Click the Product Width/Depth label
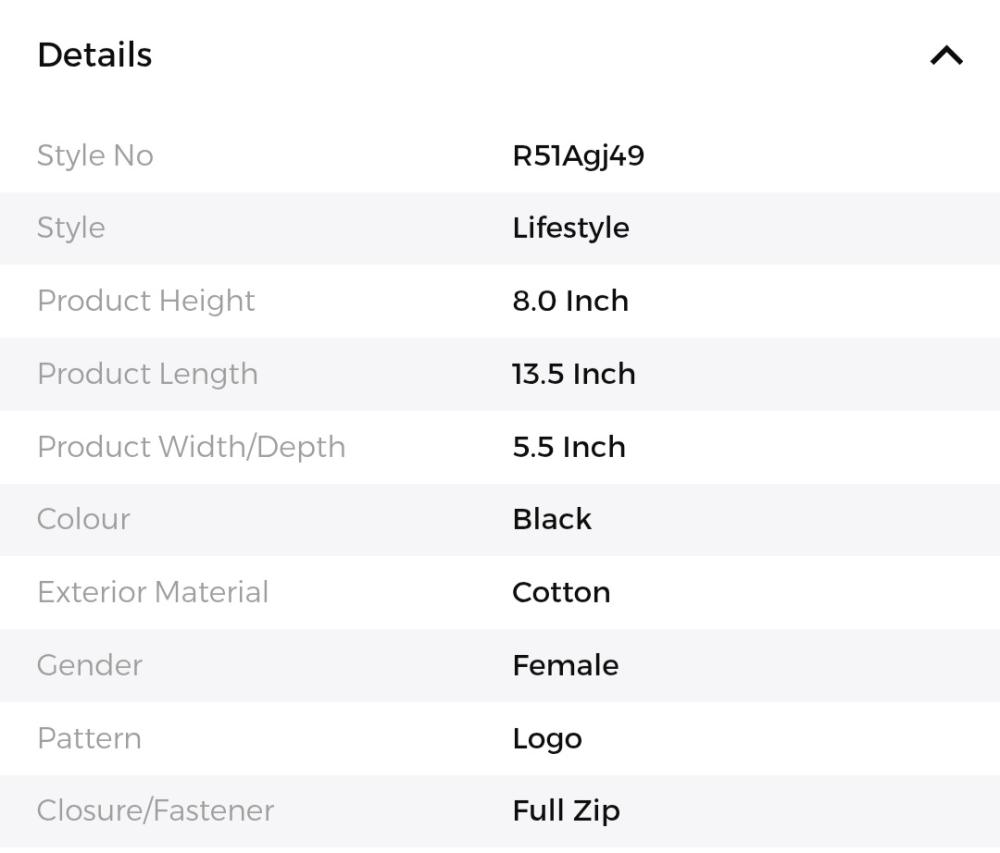 pyautogui.click(x=191, y=447)
